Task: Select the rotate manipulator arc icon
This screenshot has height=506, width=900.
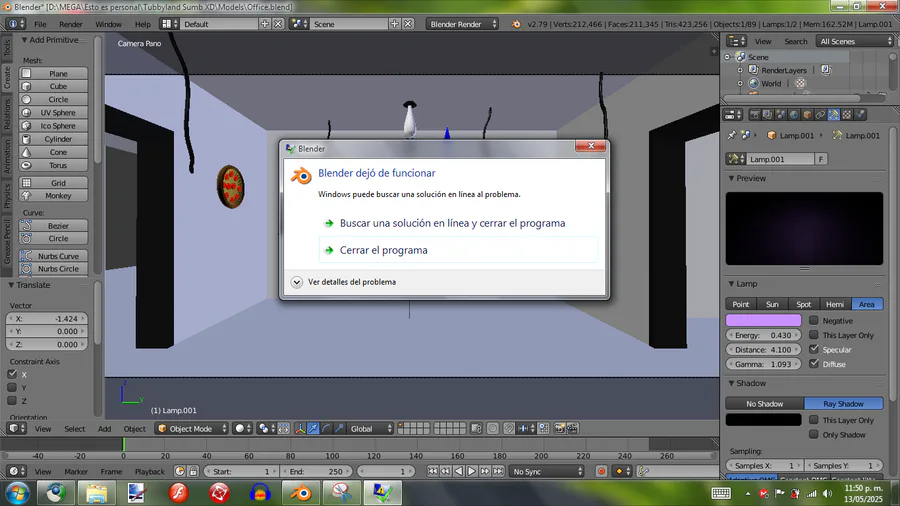Action: [326, 429]
